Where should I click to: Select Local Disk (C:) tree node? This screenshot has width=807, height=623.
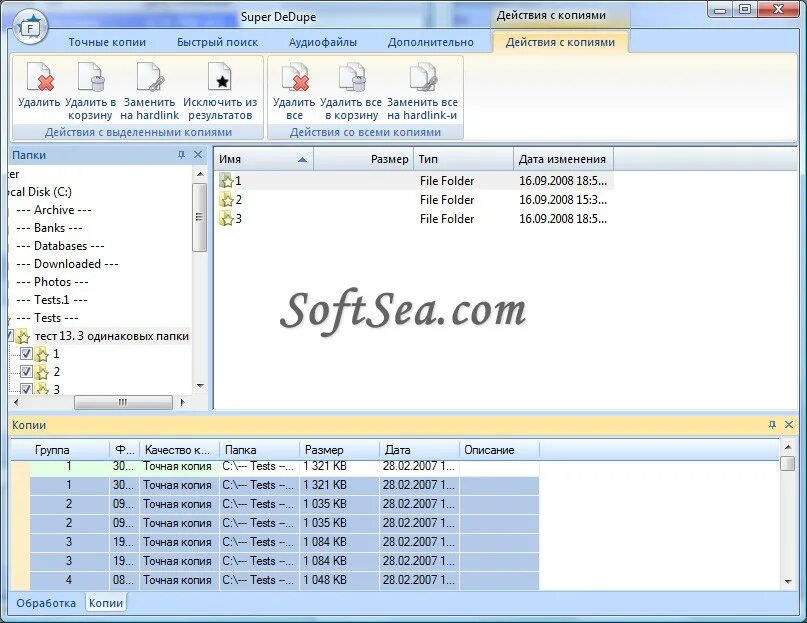coord(40,192)
